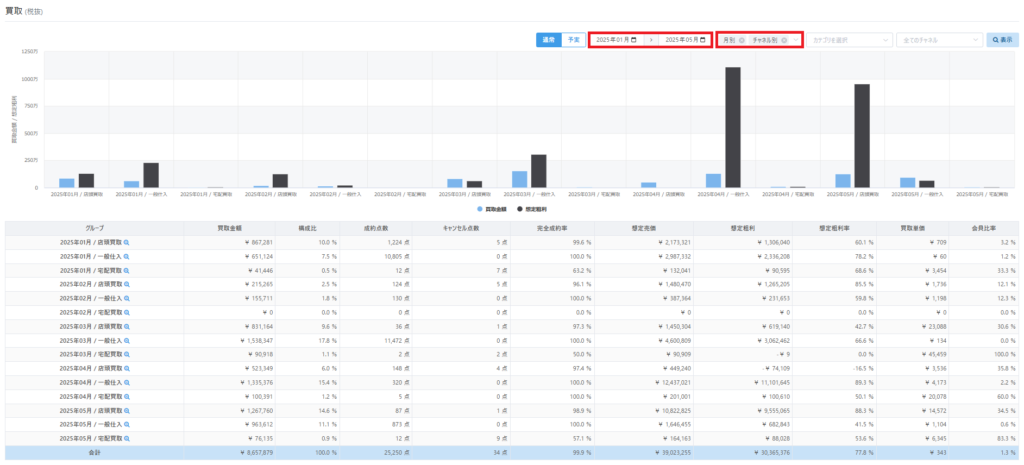Screen dimensions: 1024x465
Task: Switch to the 予実 mode toggle
Action: 573,40
